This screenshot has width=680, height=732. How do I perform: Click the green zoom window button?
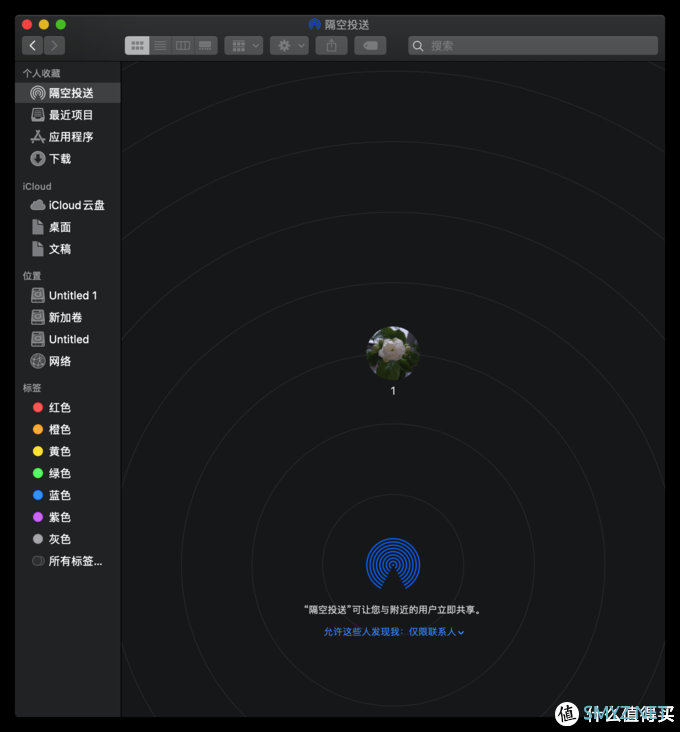pos(61,24)
